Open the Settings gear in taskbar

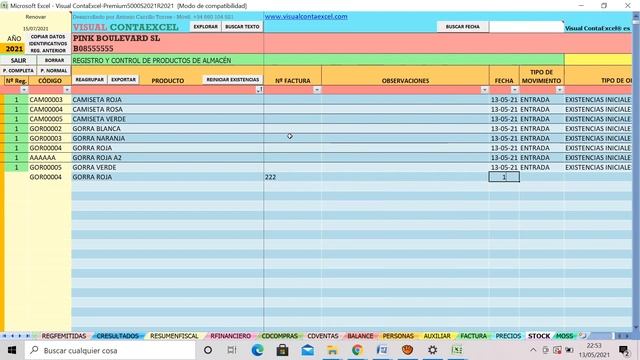[433, 350]
